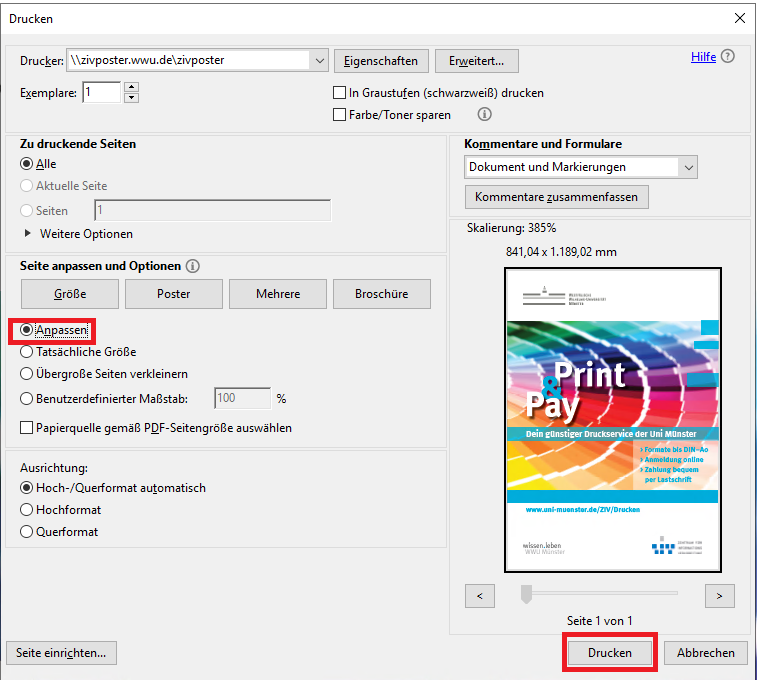Choose Hochformat orientation

point(27,510)
